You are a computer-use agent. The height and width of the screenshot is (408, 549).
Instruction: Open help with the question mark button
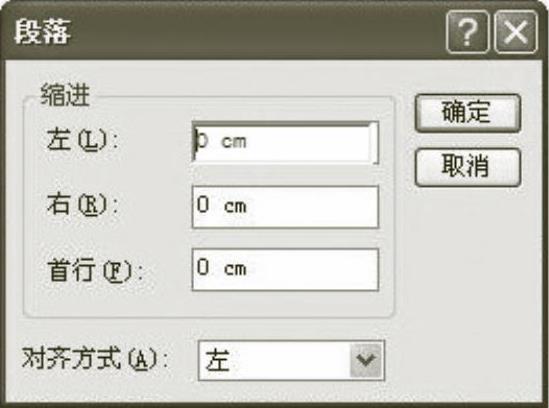point(467,32)
